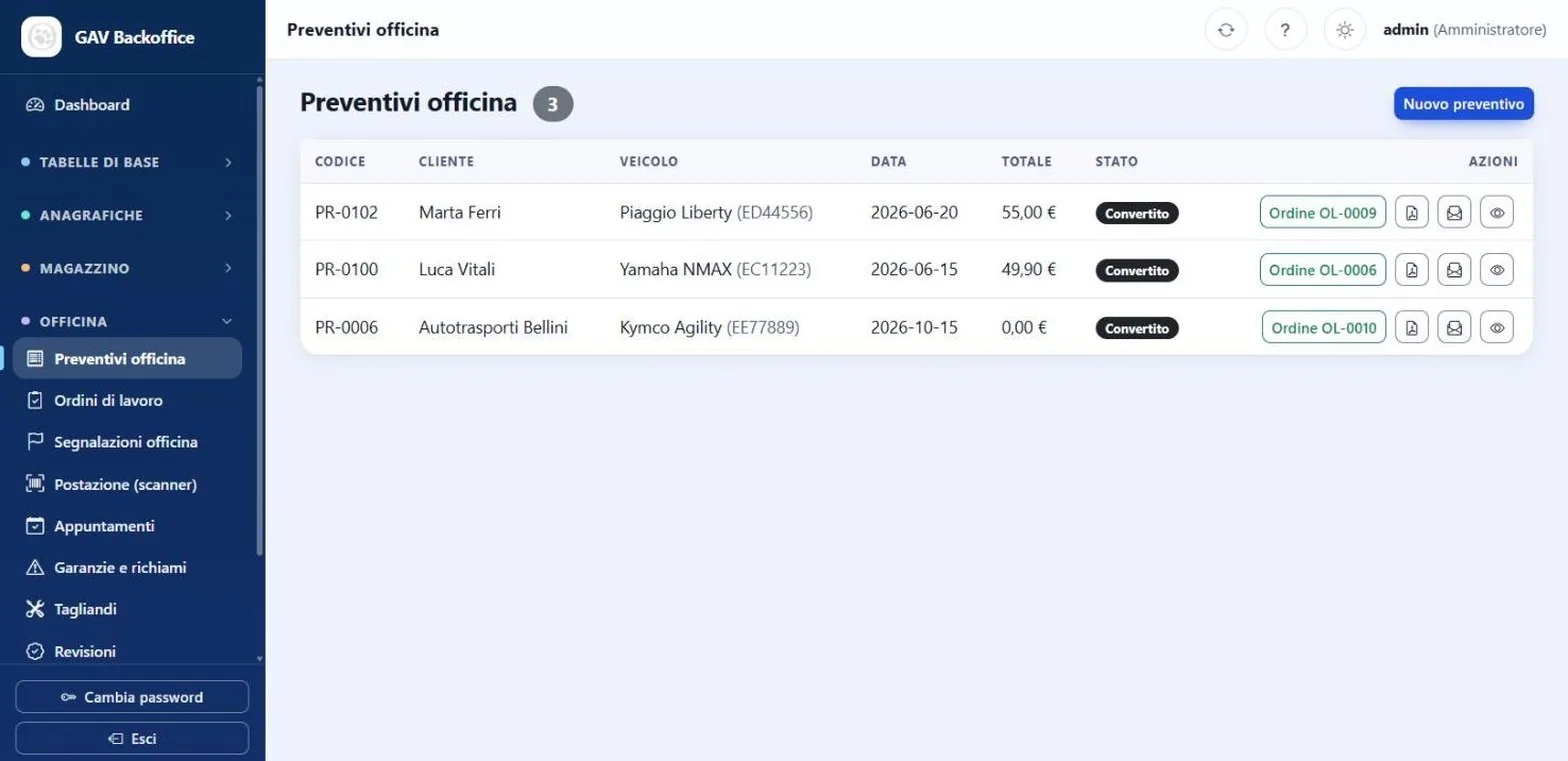Navigate to Postazione (scanner)
This screenshot has height=761, width=1568.
click(x=128, y=484)
